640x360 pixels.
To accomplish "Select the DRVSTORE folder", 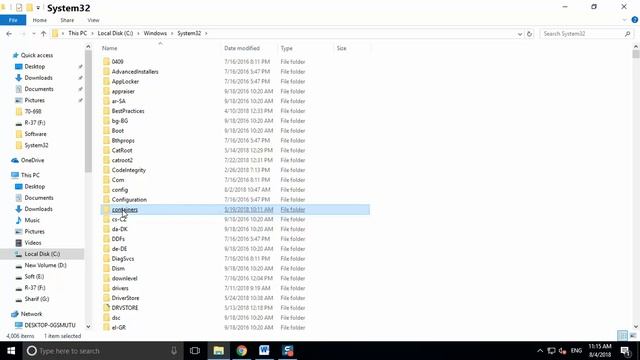I will (124, 308).
